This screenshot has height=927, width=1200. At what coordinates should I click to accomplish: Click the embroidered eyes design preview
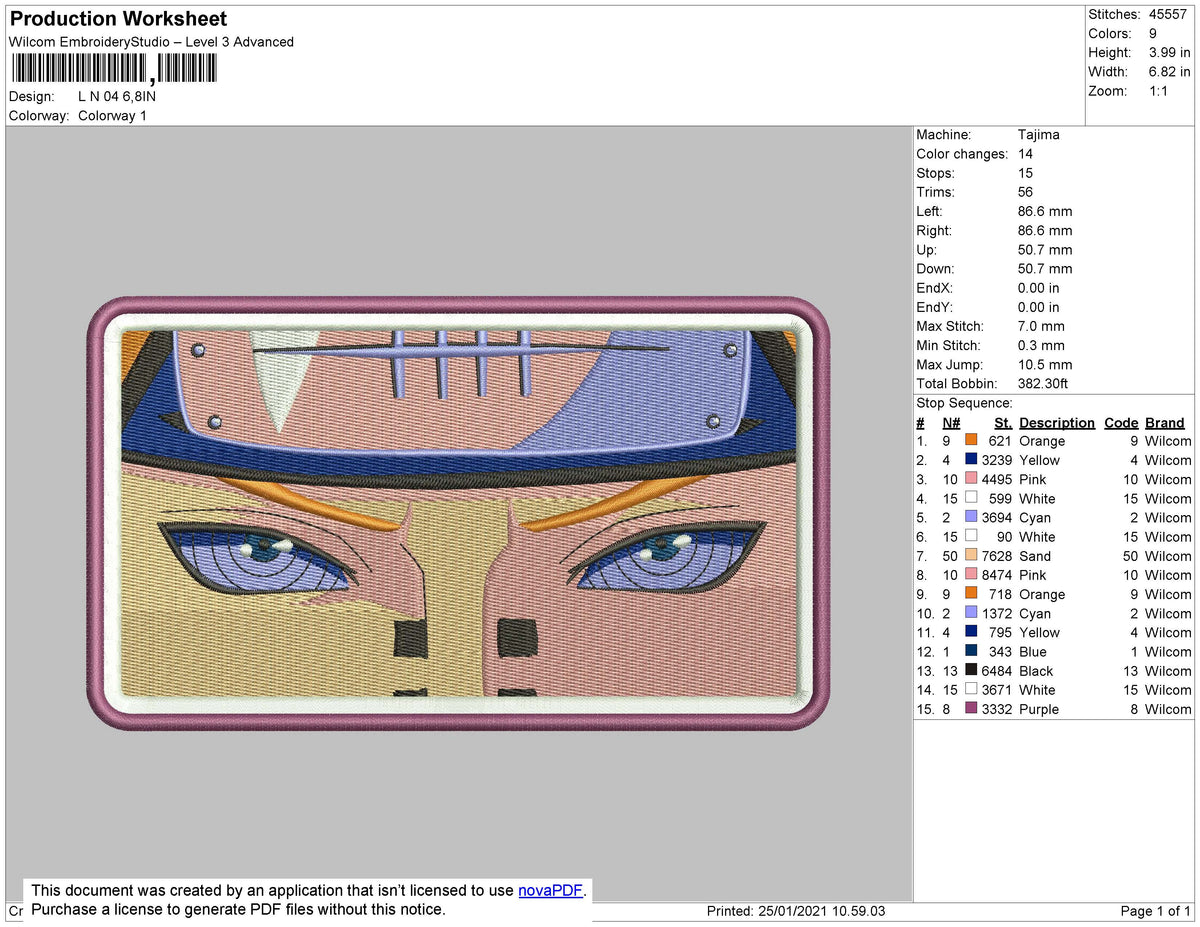coord(459,513)
